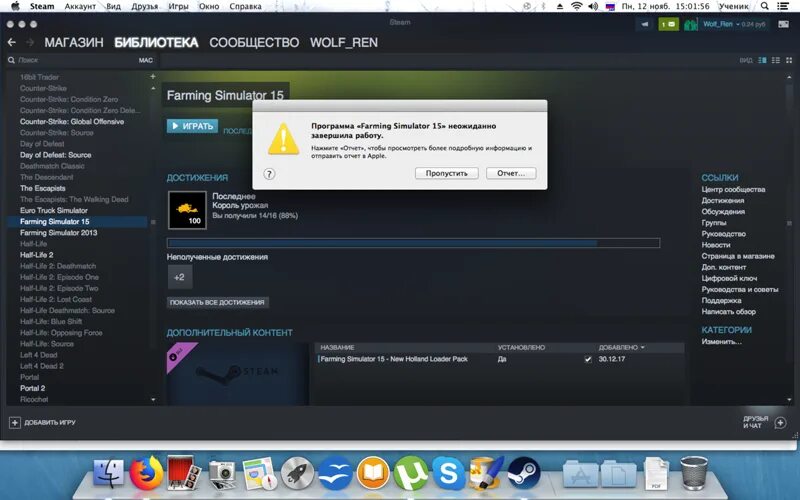Open the Игры menu
The width and height of the screenshot is (800, 500).
click(178, 6)
